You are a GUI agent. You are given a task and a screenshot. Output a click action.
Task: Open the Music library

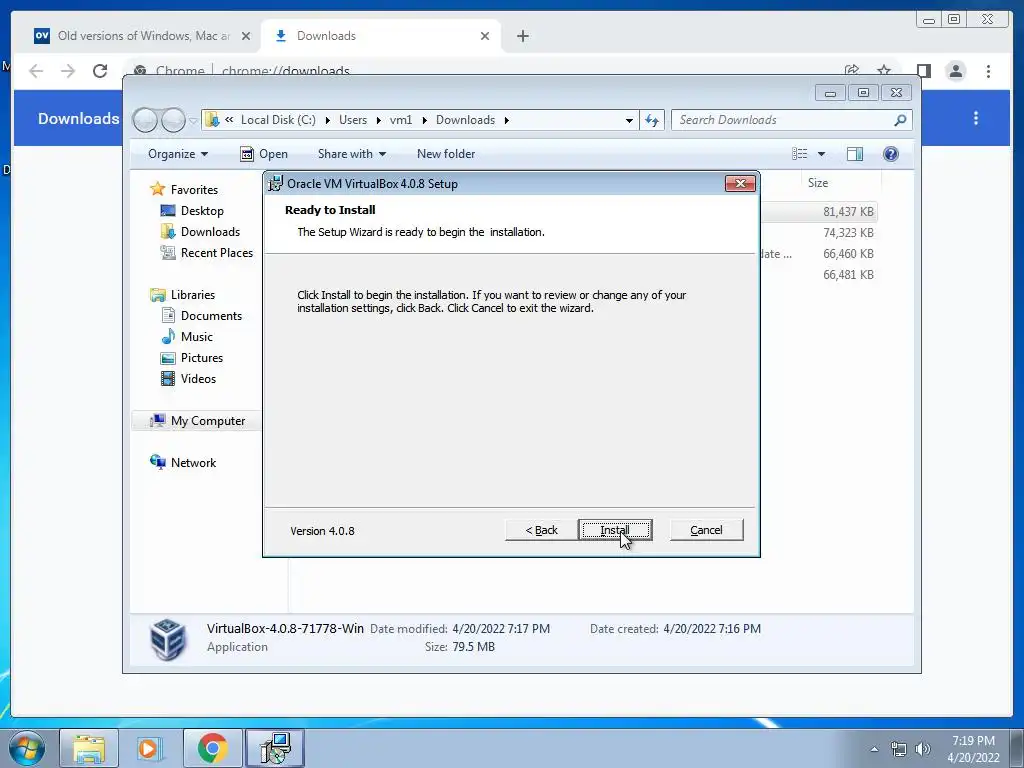click(x=197, y=337)
